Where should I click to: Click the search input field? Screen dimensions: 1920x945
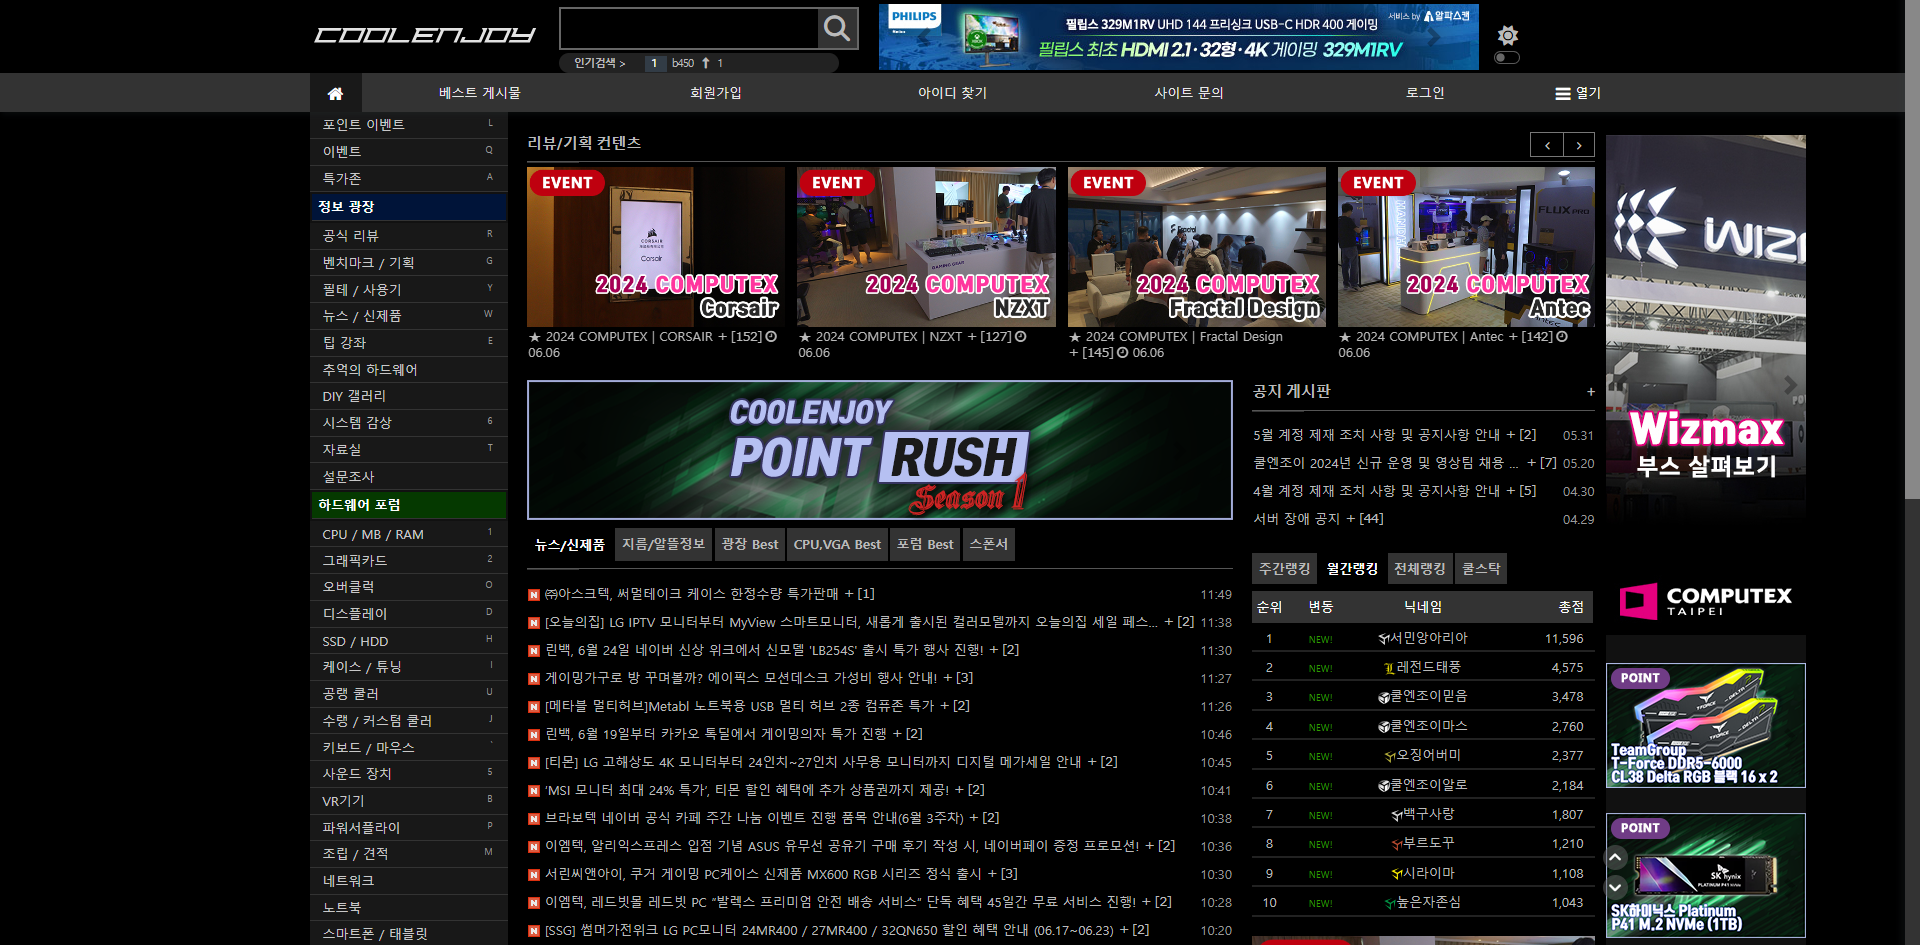click(x=689, y=29)
